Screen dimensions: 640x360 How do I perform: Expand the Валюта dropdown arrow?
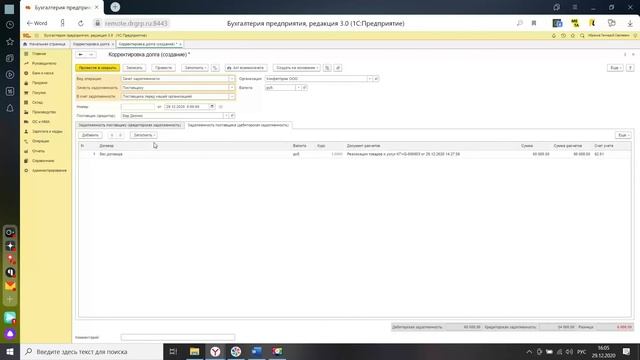(298, 87)
